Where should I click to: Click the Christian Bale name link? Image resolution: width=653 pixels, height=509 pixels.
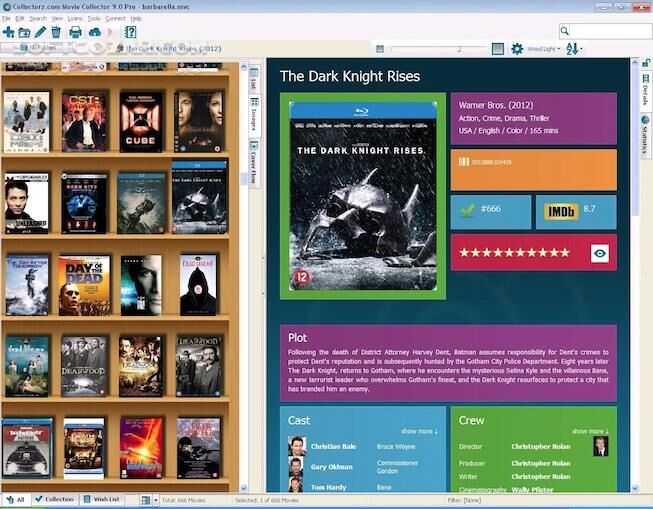[x=333, y=447]
